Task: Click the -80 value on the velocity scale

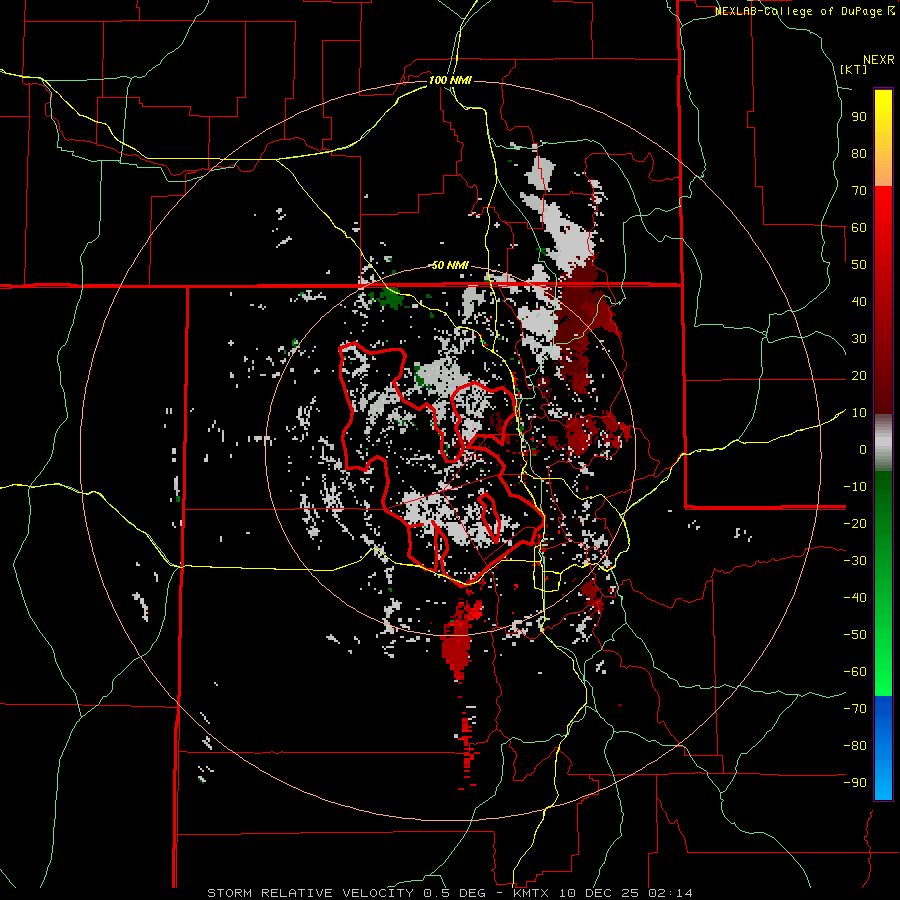Action: coord(855,746)
